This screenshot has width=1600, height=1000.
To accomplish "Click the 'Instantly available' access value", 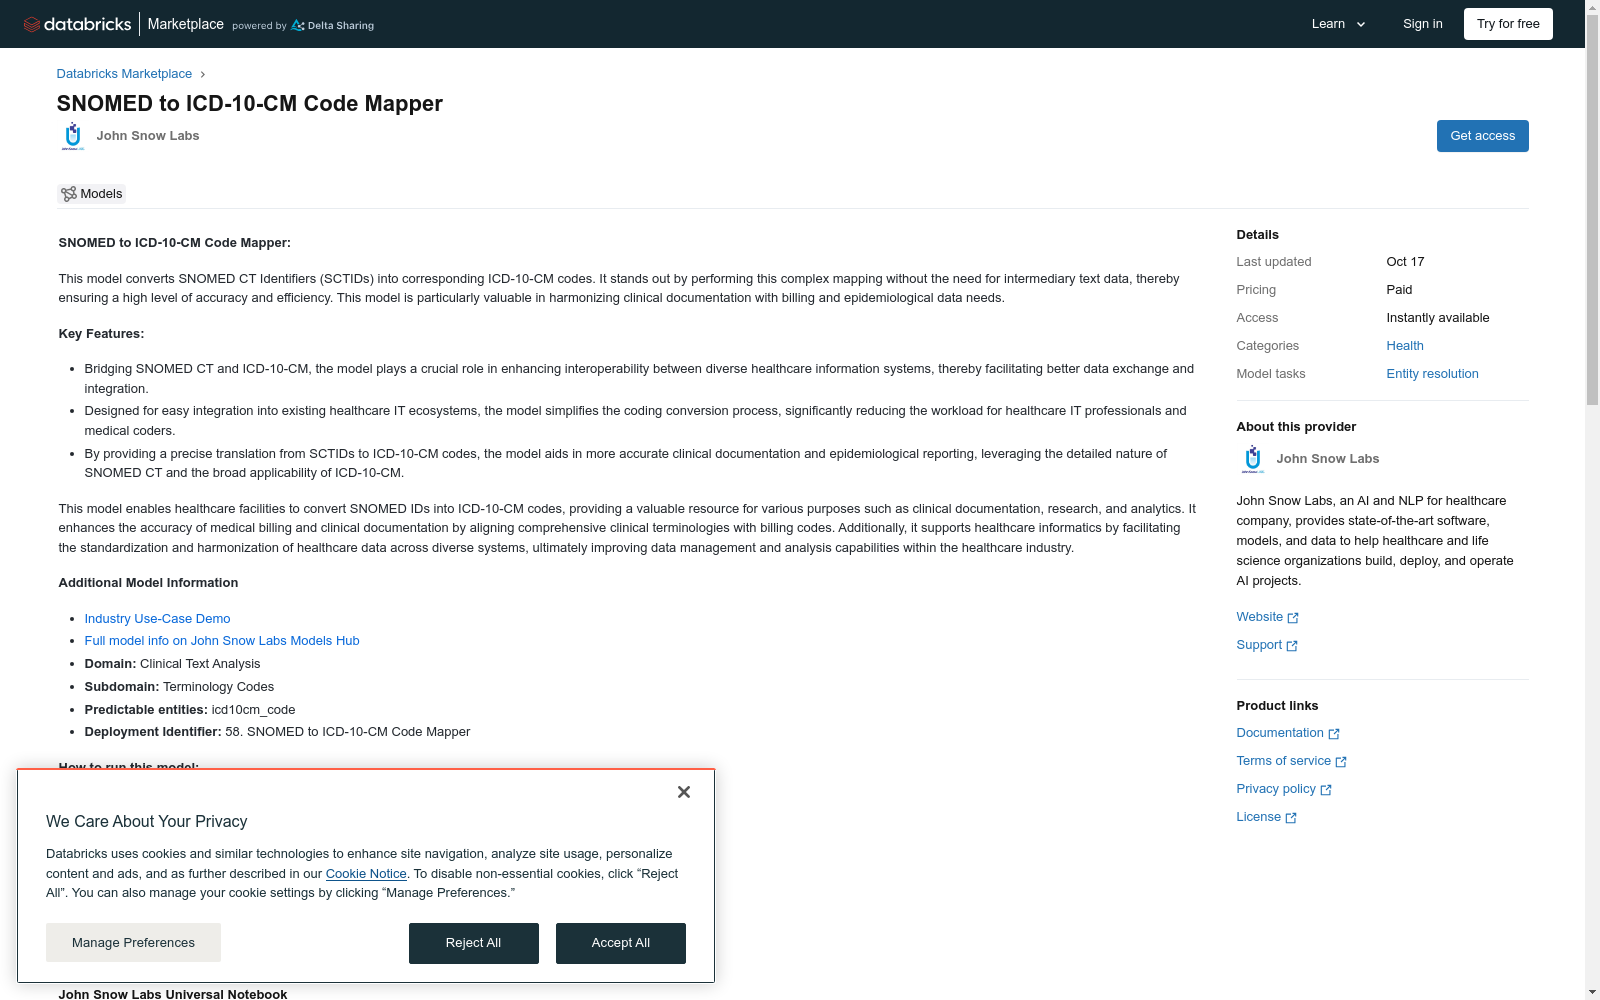I will (x=1438, y=318).
